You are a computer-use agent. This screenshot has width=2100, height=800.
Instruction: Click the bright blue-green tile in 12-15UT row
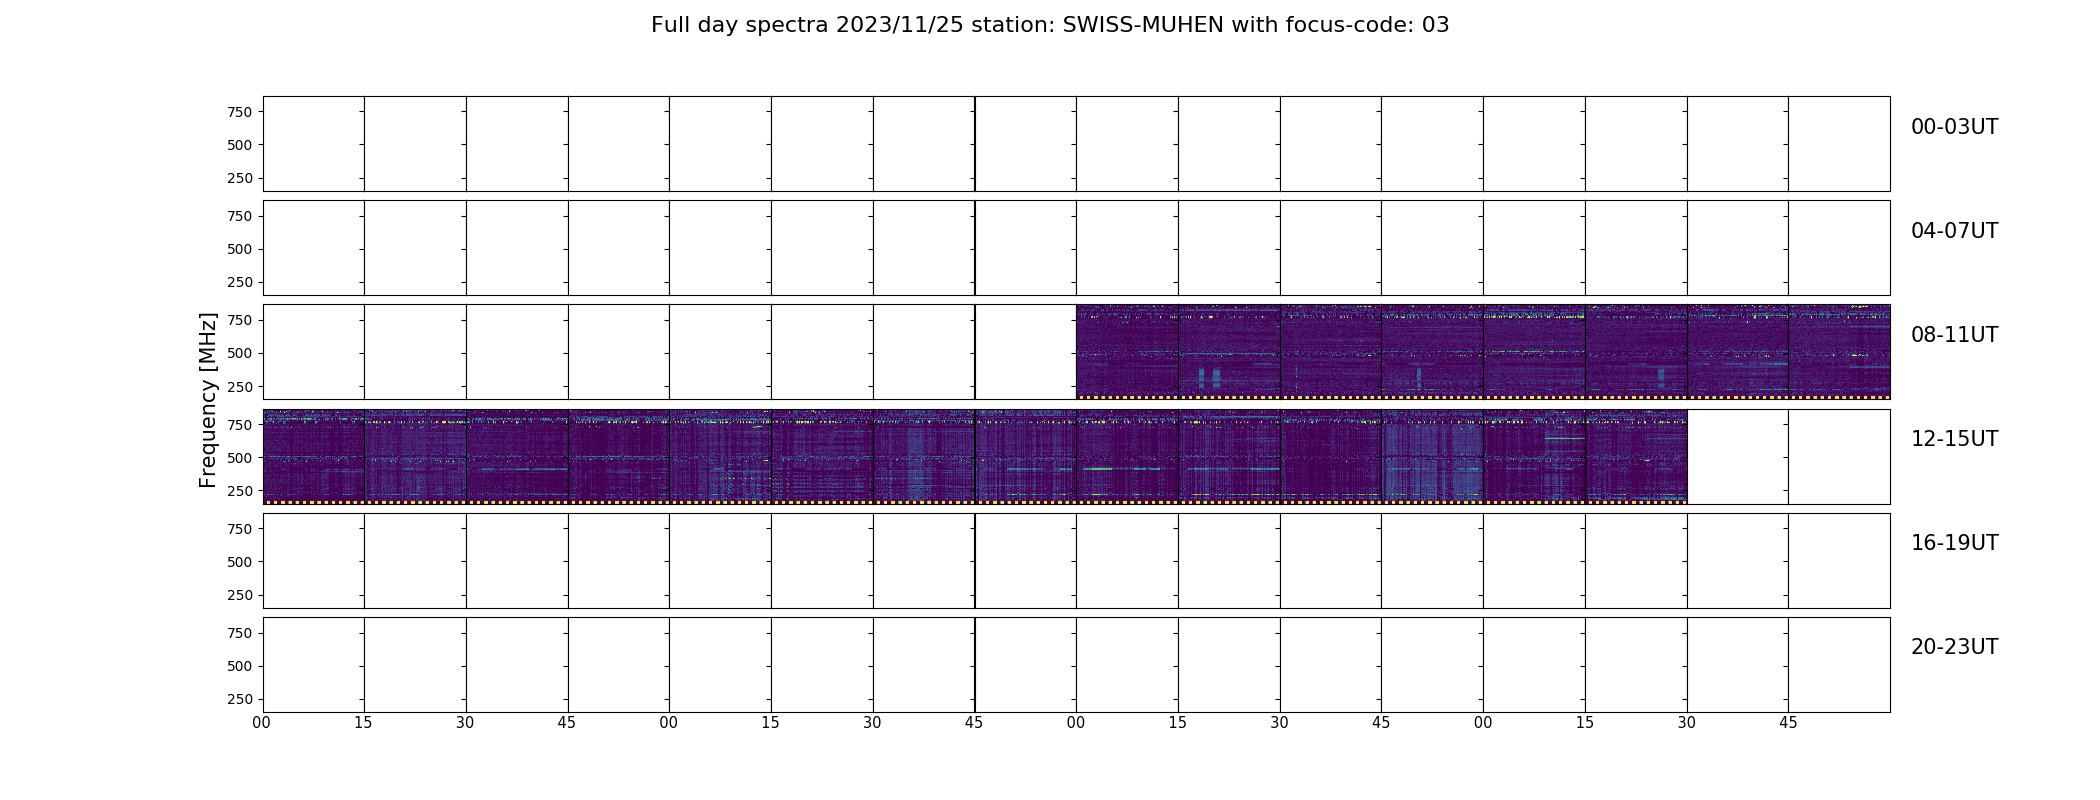pos(1432,456)
